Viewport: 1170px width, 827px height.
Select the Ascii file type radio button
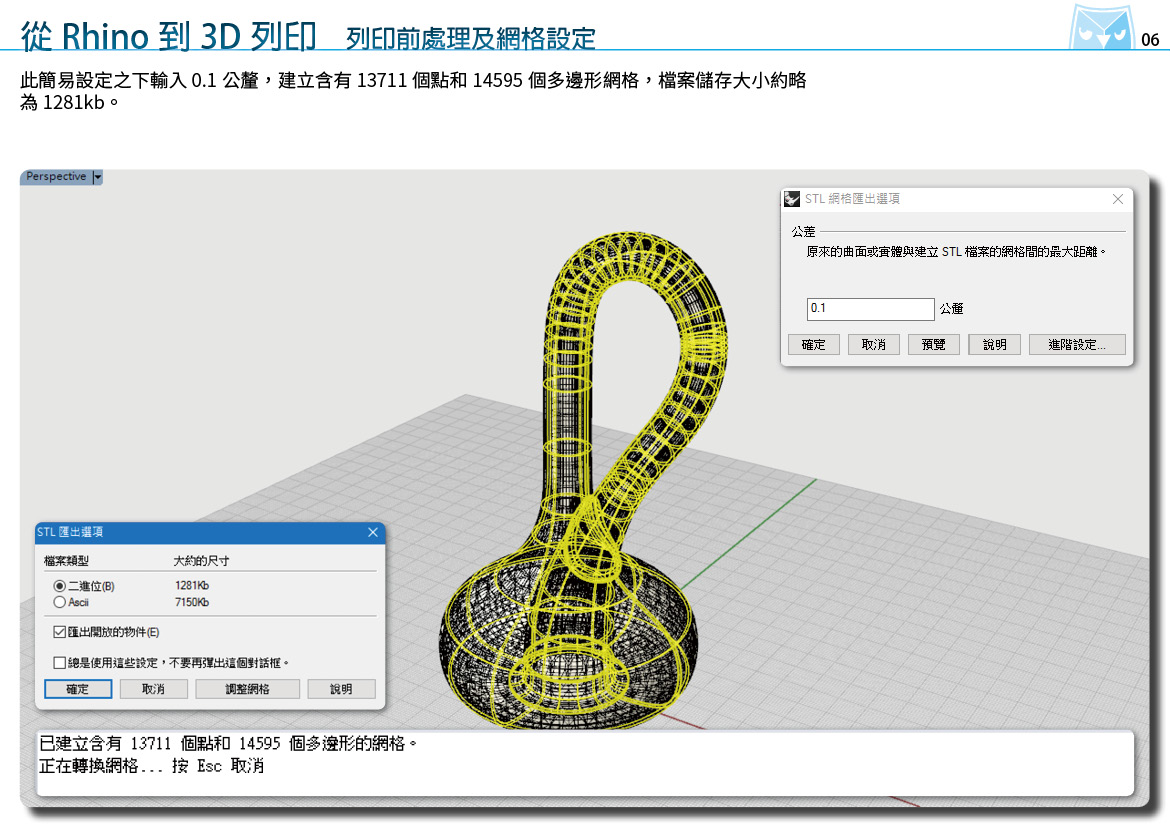60,602
